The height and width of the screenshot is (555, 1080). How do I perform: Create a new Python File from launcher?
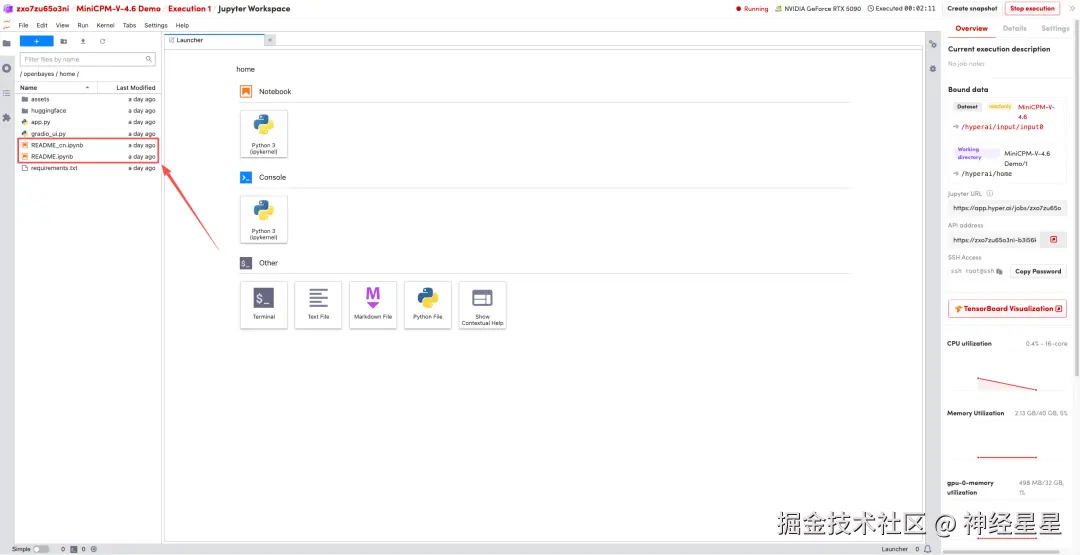pyautogui.click(x=428, y=304)
